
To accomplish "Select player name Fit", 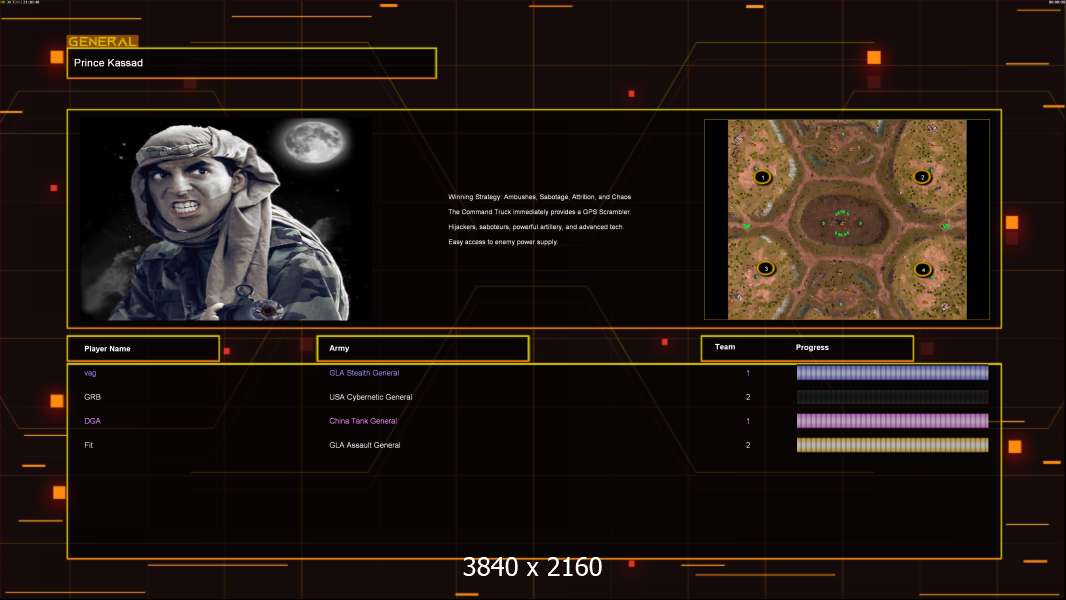I will pos(88,445).
